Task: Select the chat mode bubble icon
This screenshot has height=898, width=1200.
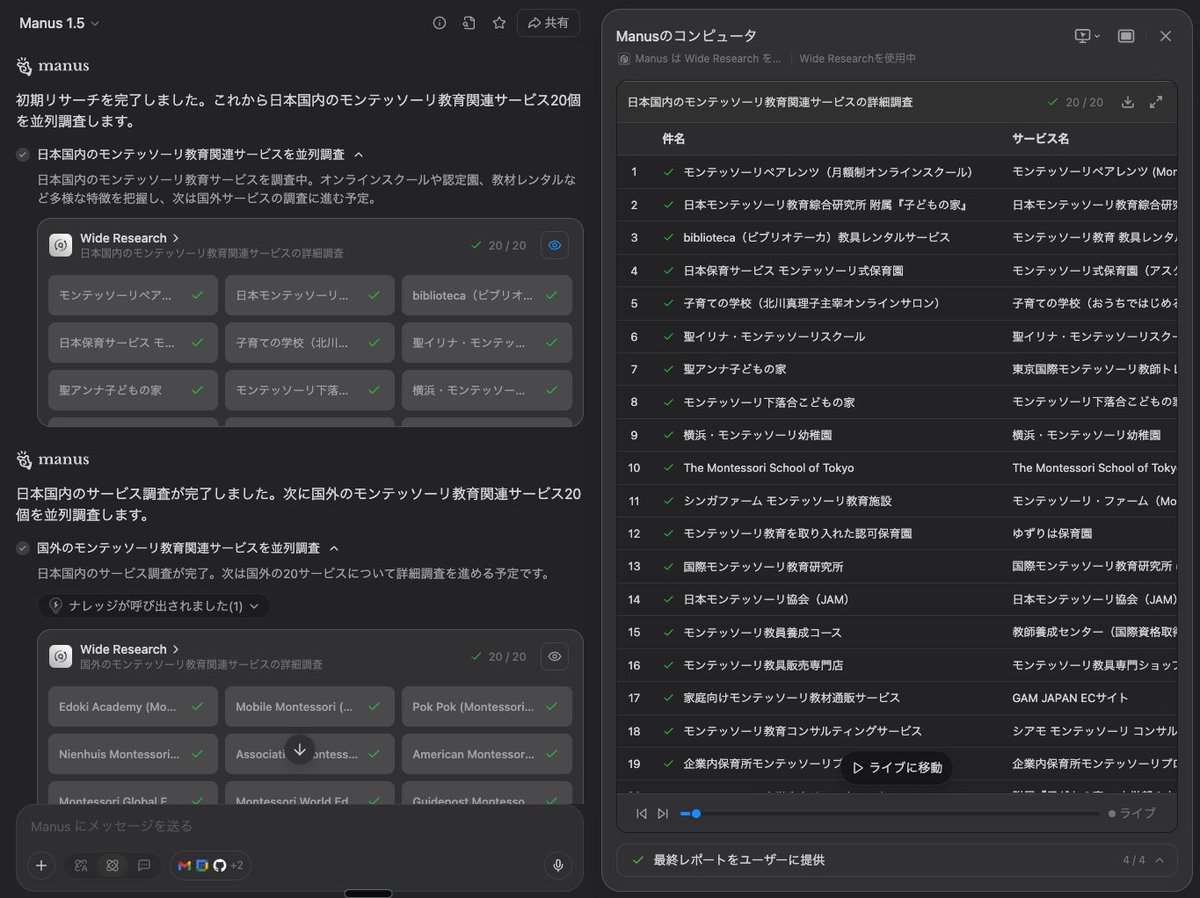Action: pyautogui.click(x=144, y=866)
